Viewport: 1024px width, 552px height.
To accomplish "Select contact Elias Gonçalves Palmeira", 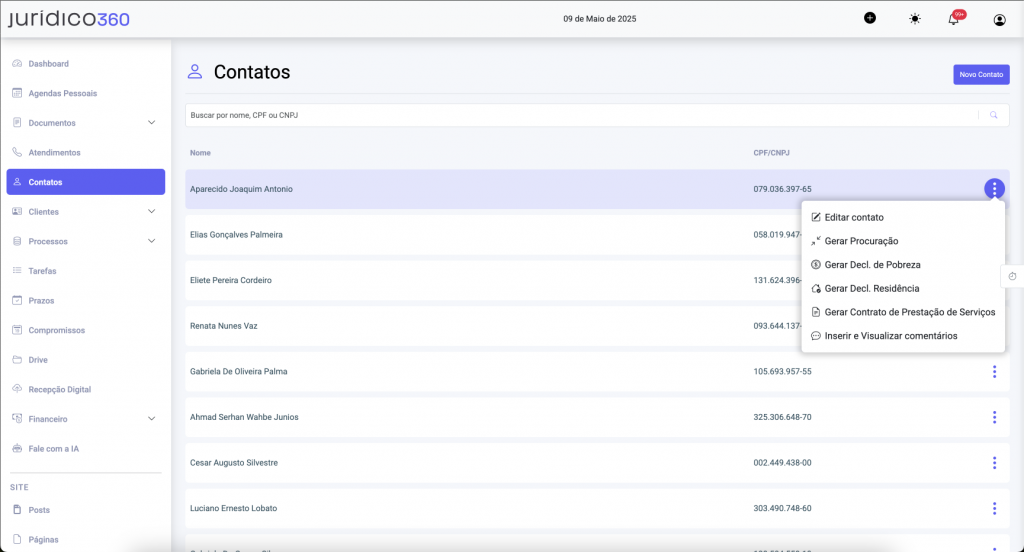I will pos(236,235).
